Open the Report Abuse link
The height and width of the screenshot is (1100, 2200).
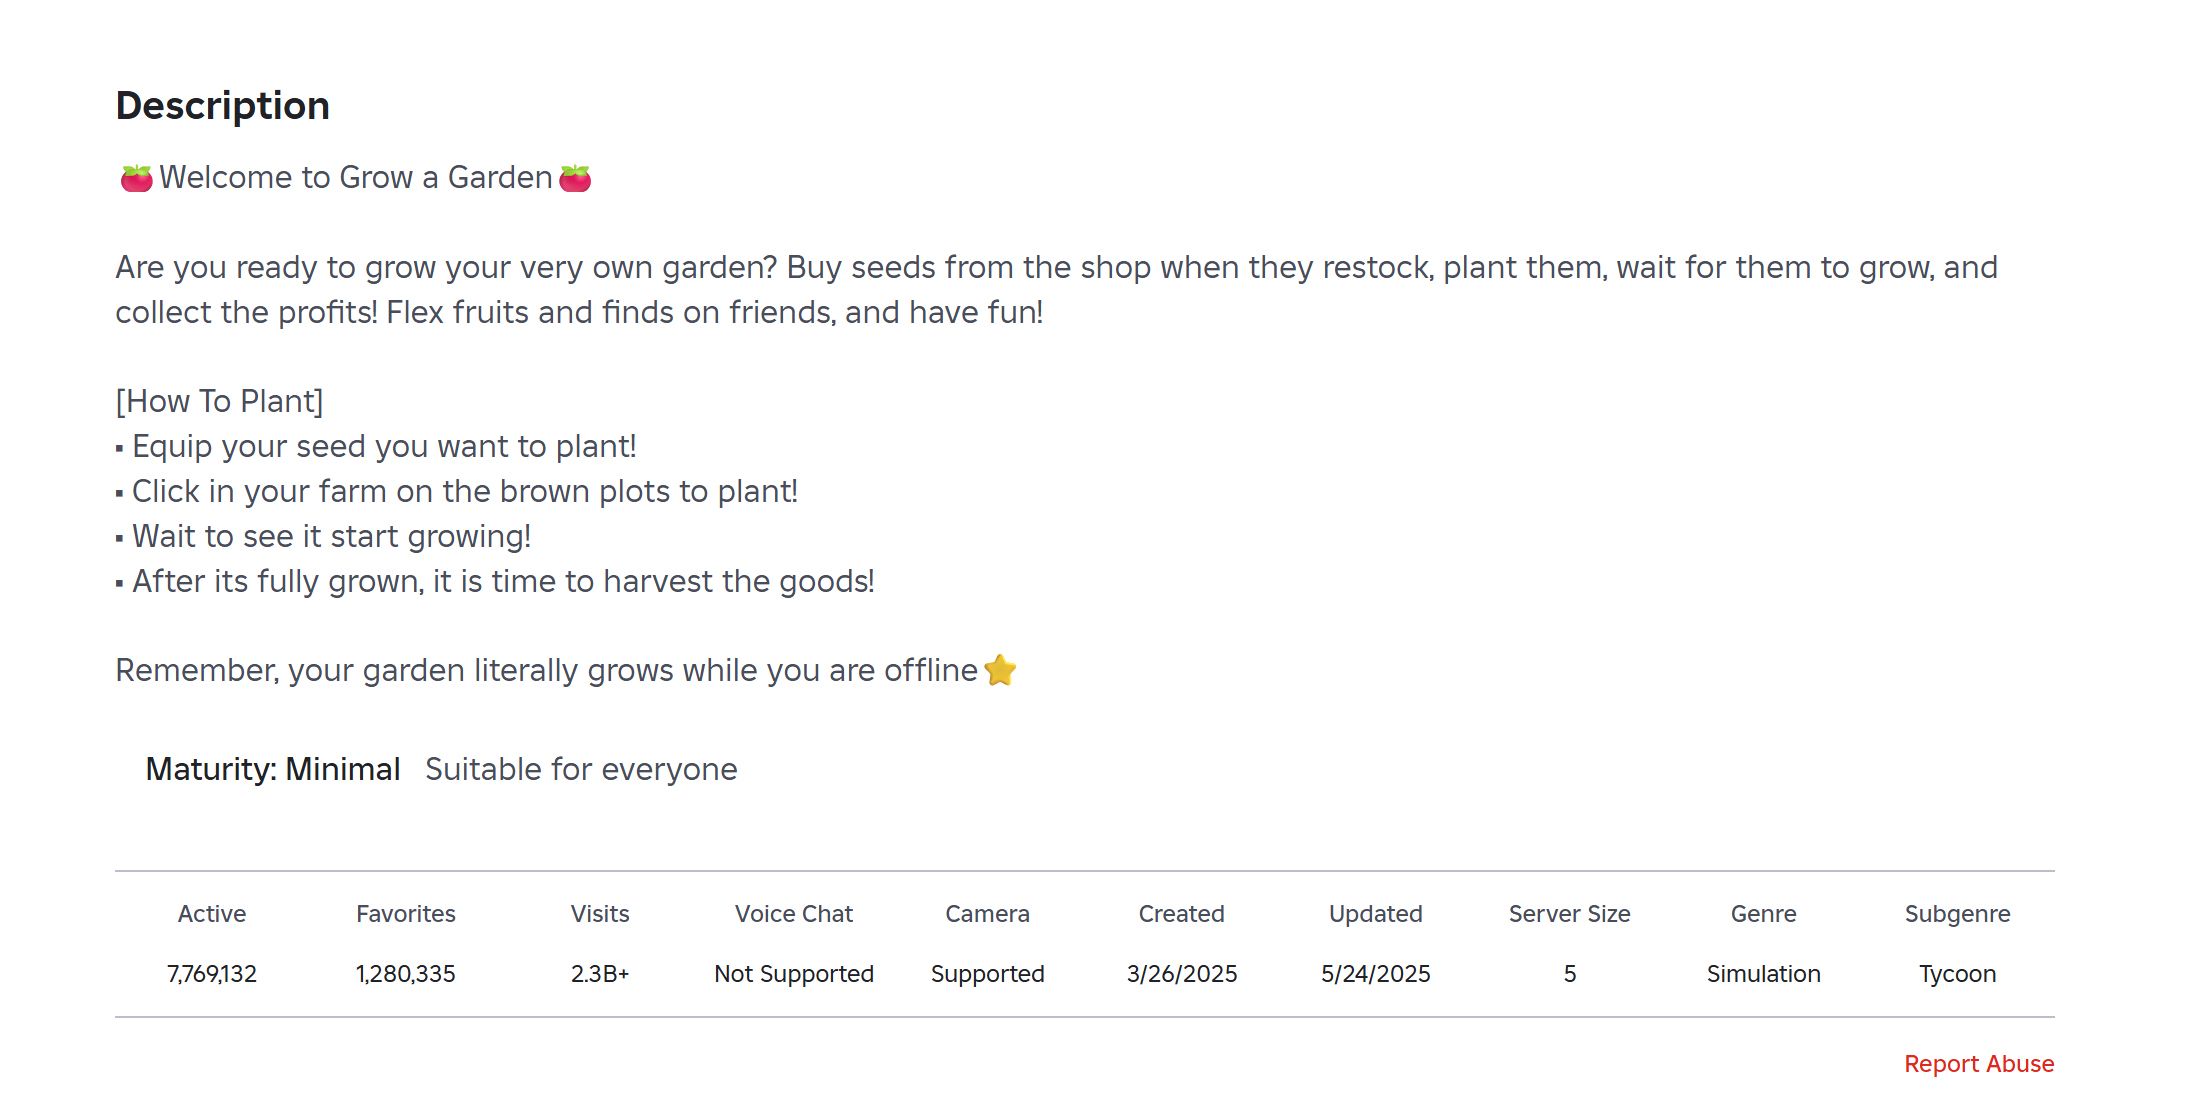point(1978,1064)
